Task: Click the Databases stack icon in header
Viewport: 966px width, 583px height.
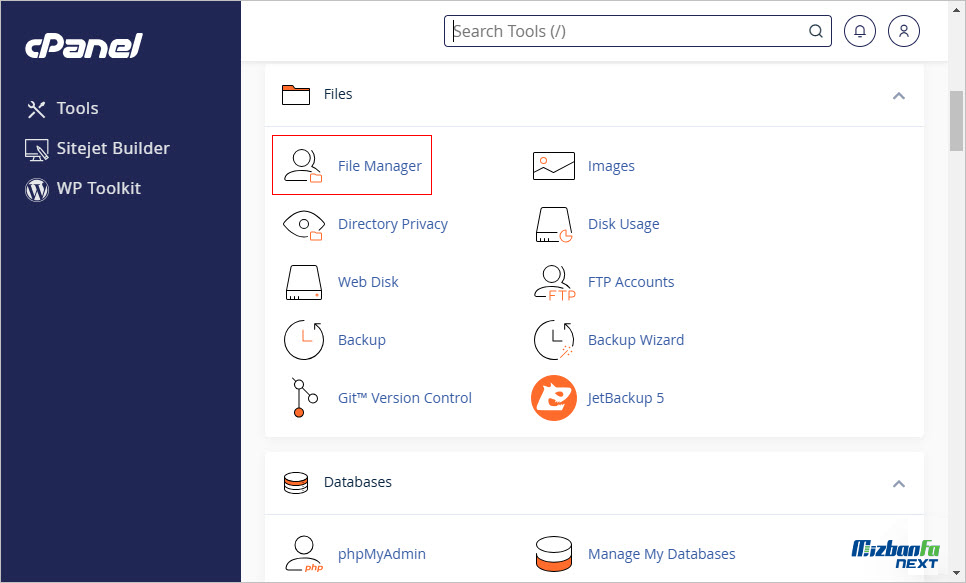Action: pos(296,483)
